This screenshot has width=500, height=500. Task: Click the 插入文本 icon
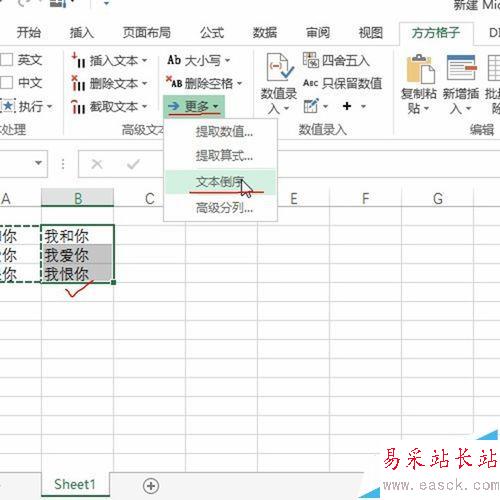point(79,61)
